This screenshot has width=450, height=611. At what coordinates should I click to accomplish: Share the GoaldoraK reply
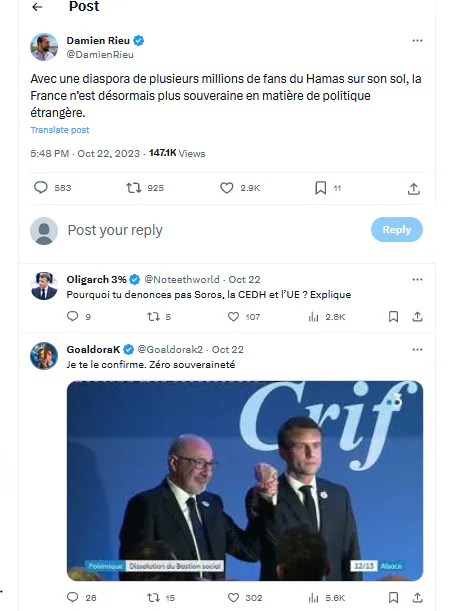click(x=417, y=597)
